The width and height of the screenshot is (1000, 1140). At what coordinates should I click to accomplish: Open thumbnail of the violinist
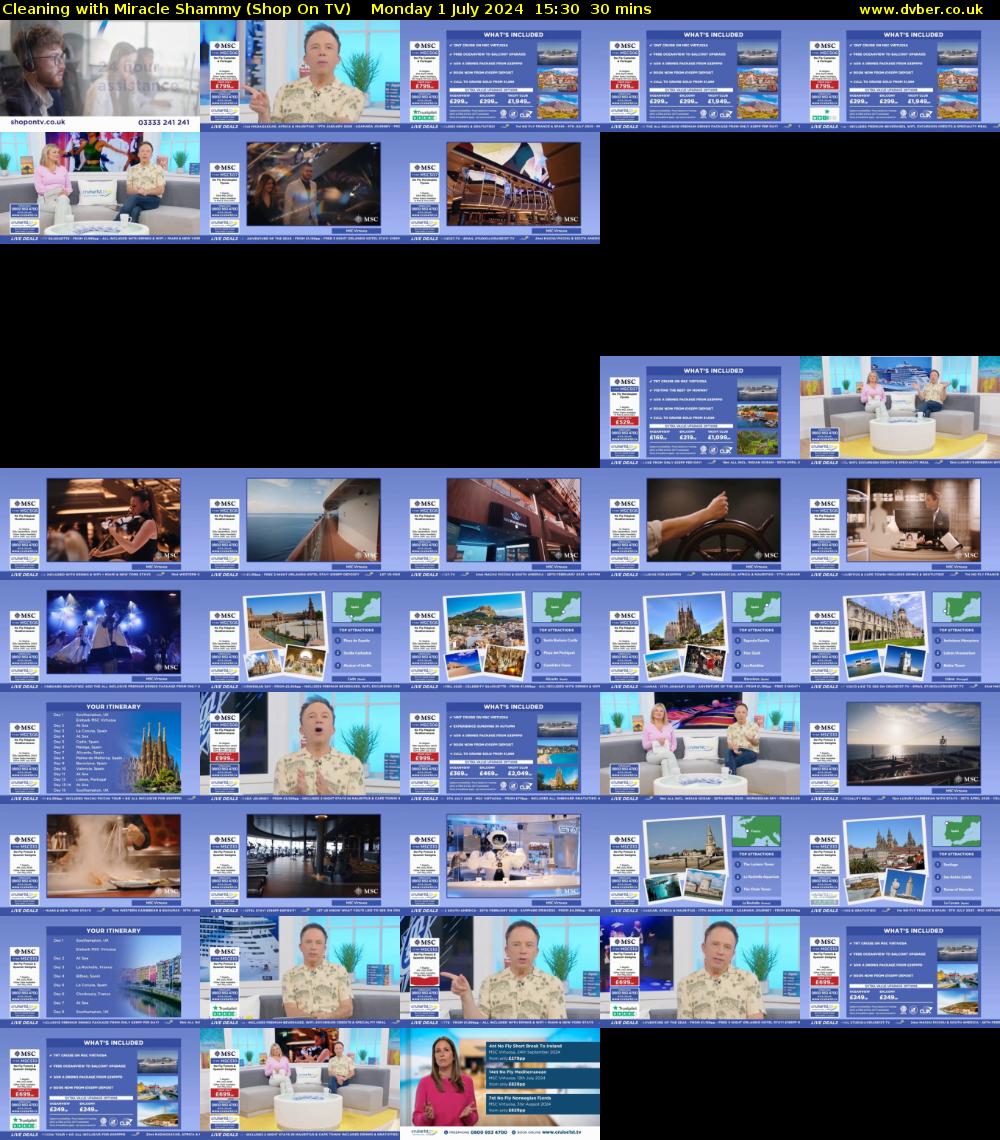100,523
